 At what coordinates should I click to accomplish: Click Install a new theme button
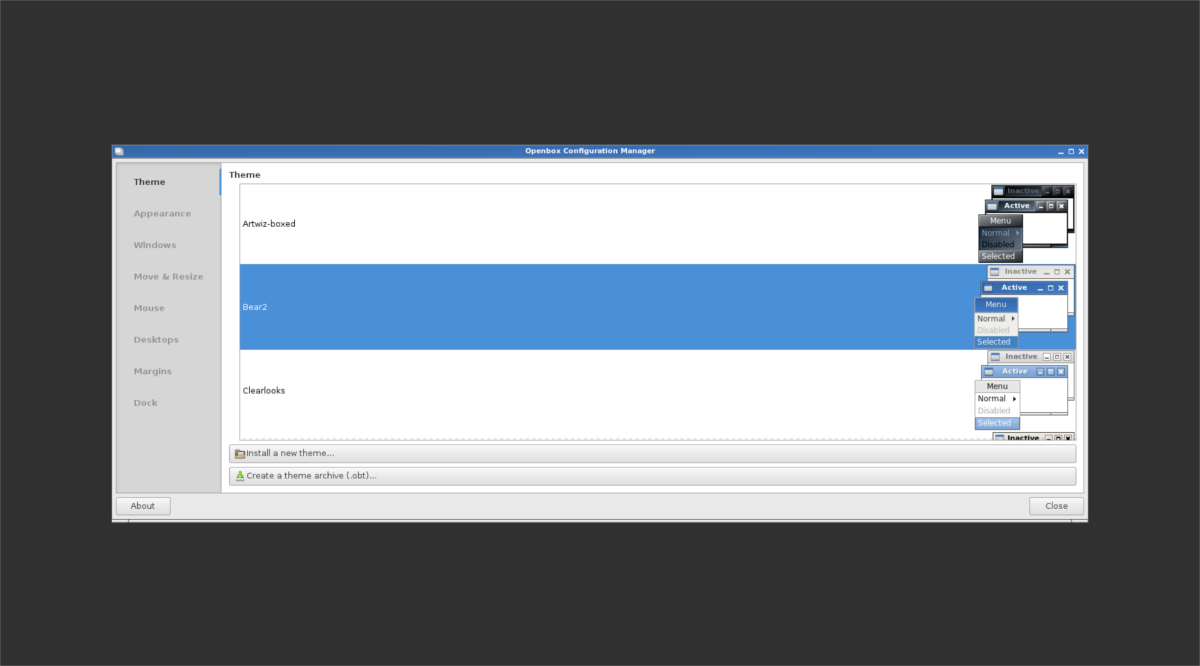pyautogui.click(x=652, y=453)
